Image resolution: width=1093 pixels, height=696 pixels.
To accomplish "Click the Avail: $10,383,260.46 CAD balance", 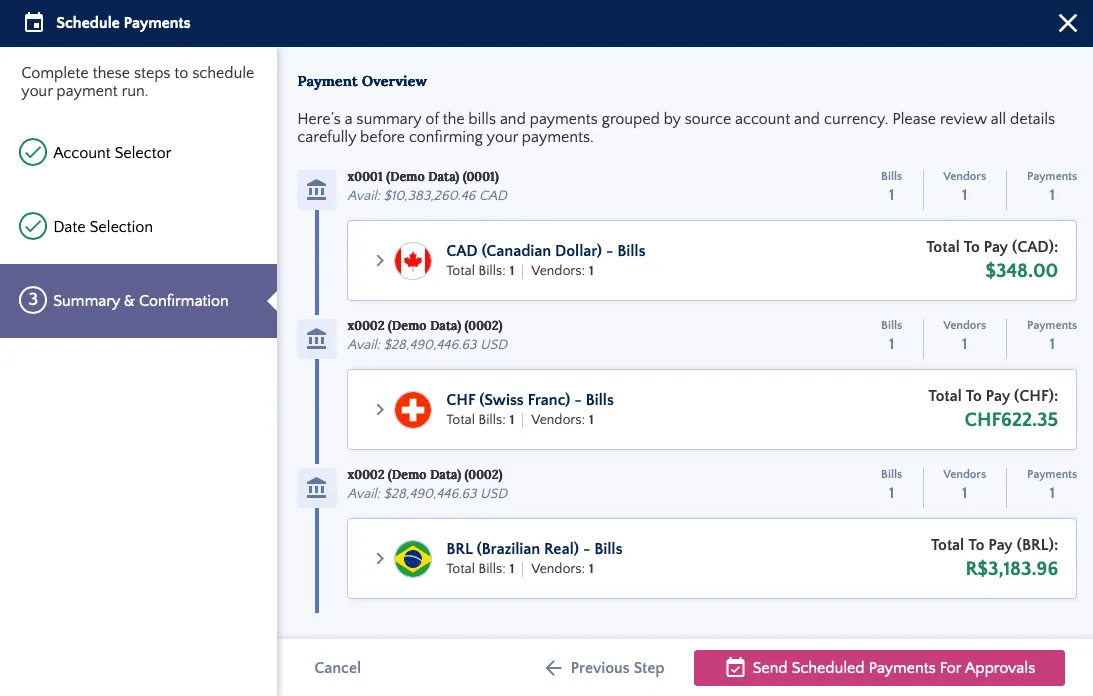I will coord(427,195).
